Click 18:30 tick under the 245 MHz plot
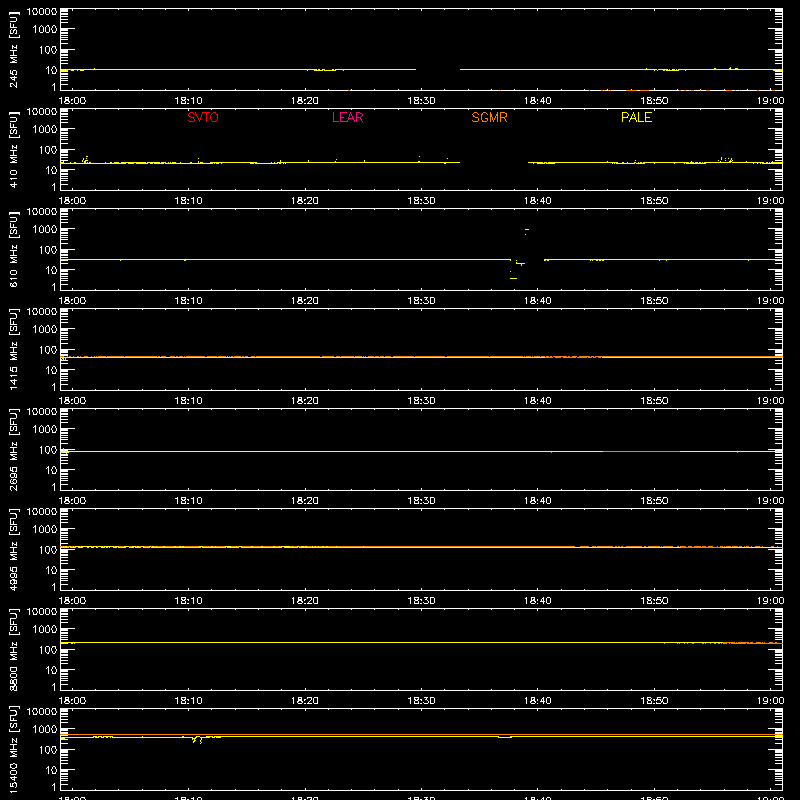This screenshot has width=800, height=800. point(421,101)
